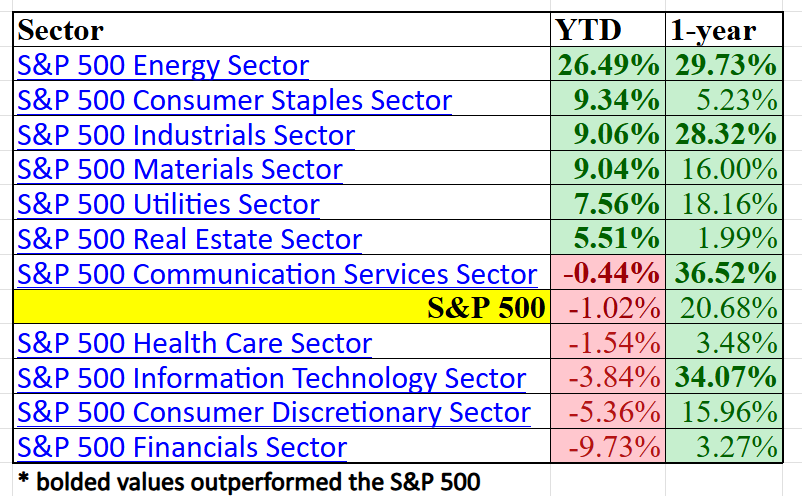Follow the S&P 500 Materials Sector link

(180, 170)
